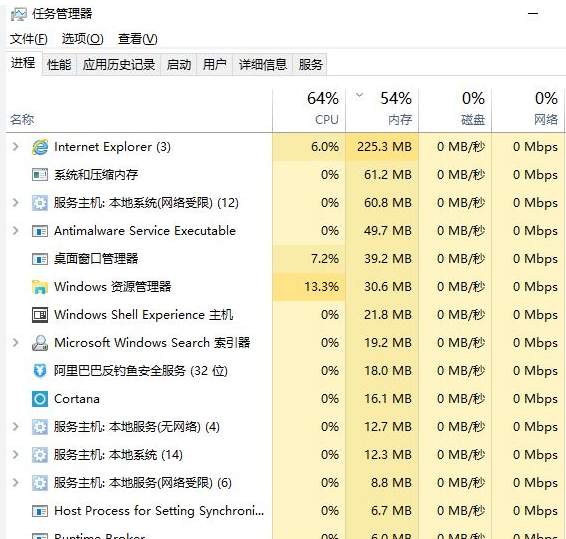566x539 pixels.
Task: Expand the Internet Explorer (3) process group
Action: point(16,147)
